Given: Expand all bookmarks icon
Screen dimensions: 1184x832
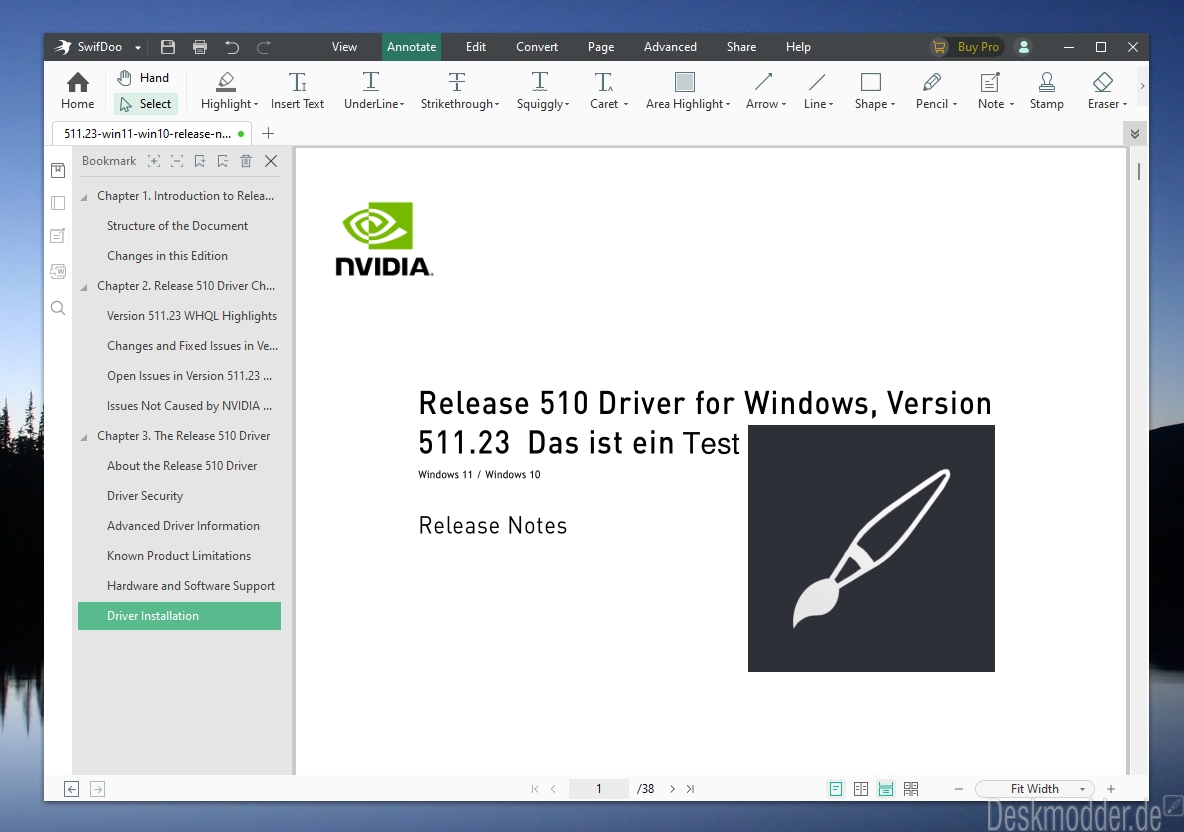Looking at the screenshot, I should pyautogui.click(x=154, y=161).
